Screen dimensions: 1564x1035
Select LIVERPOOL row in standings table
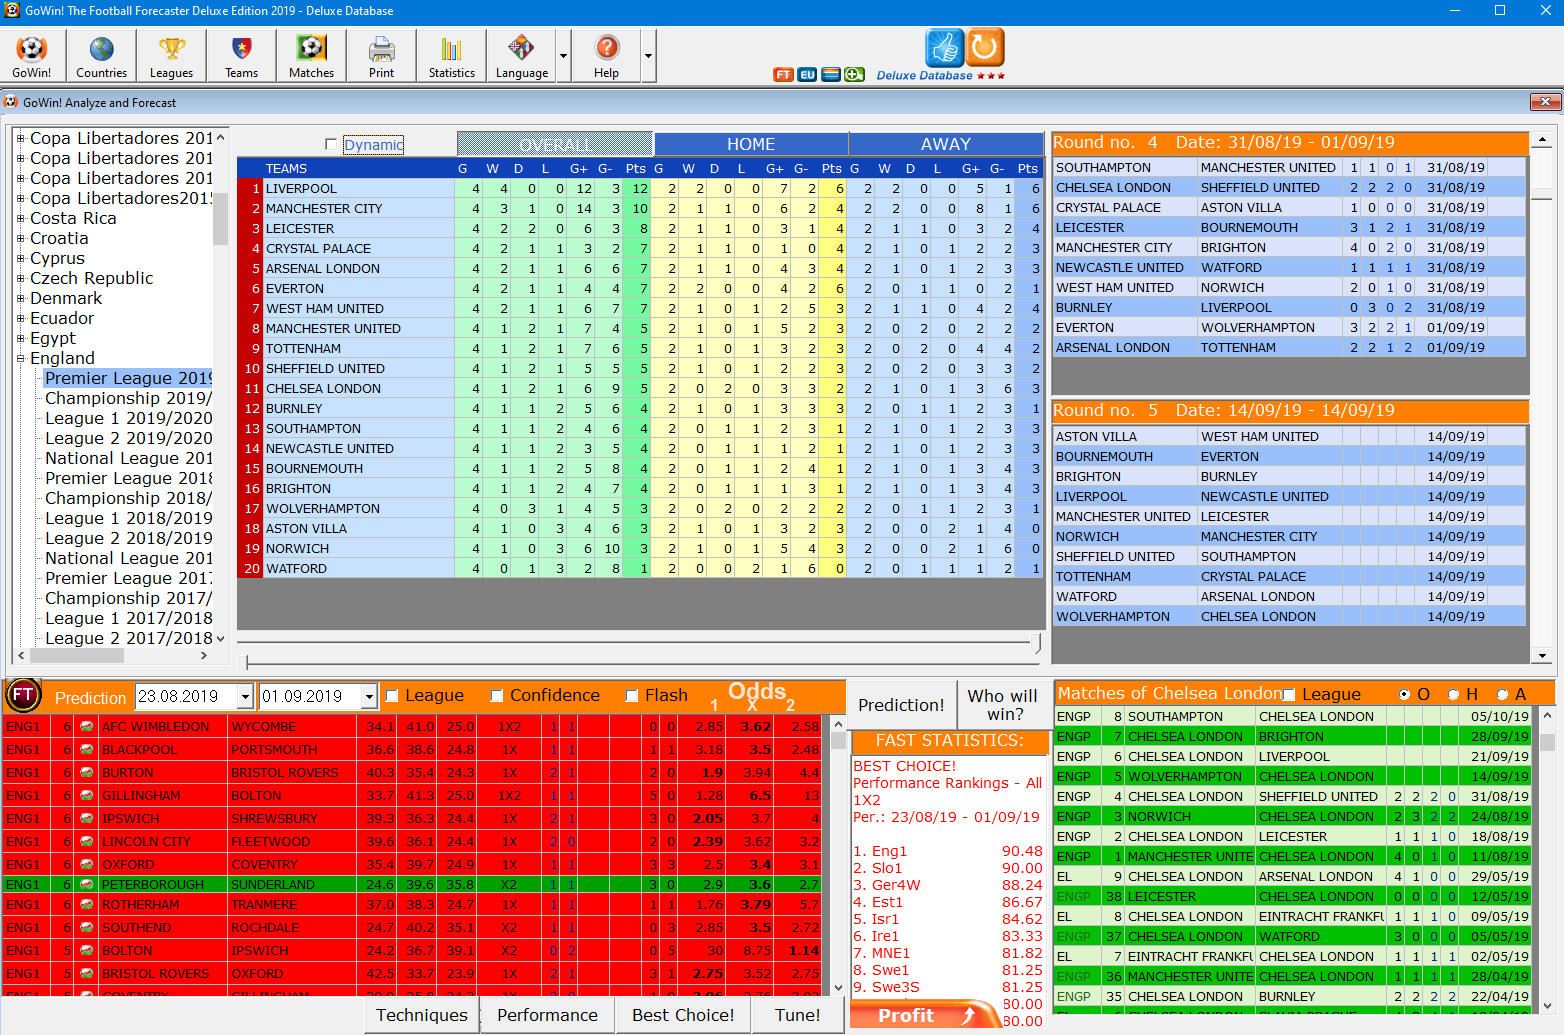640,188
